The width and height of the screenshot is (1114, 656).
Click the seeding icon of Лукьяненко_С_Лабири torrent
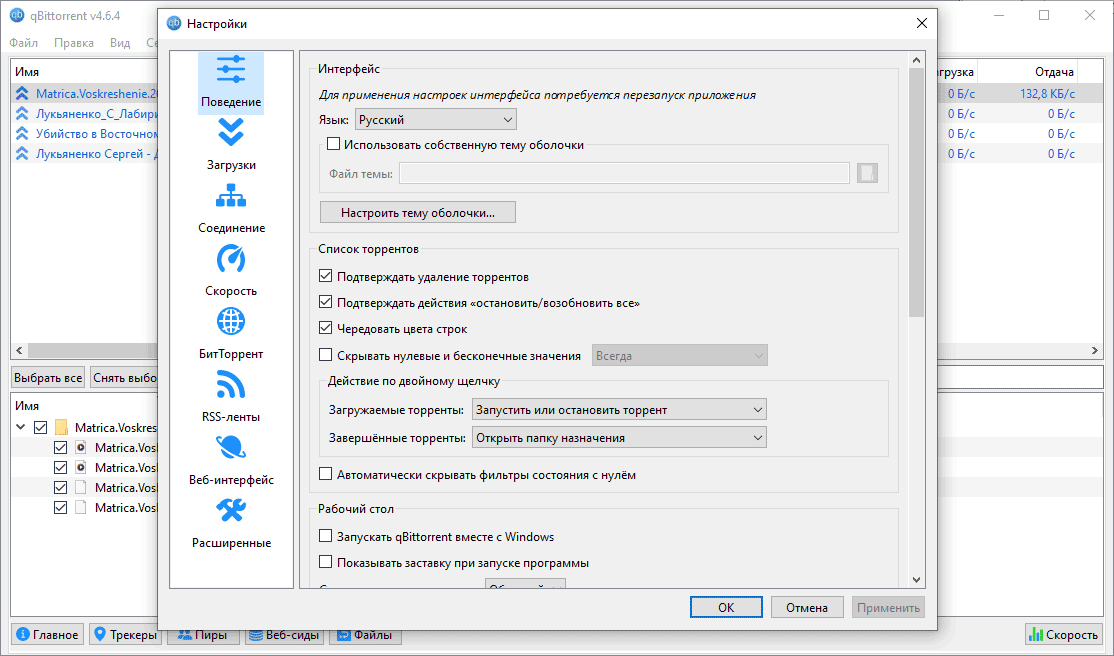(x=22, y=114)
